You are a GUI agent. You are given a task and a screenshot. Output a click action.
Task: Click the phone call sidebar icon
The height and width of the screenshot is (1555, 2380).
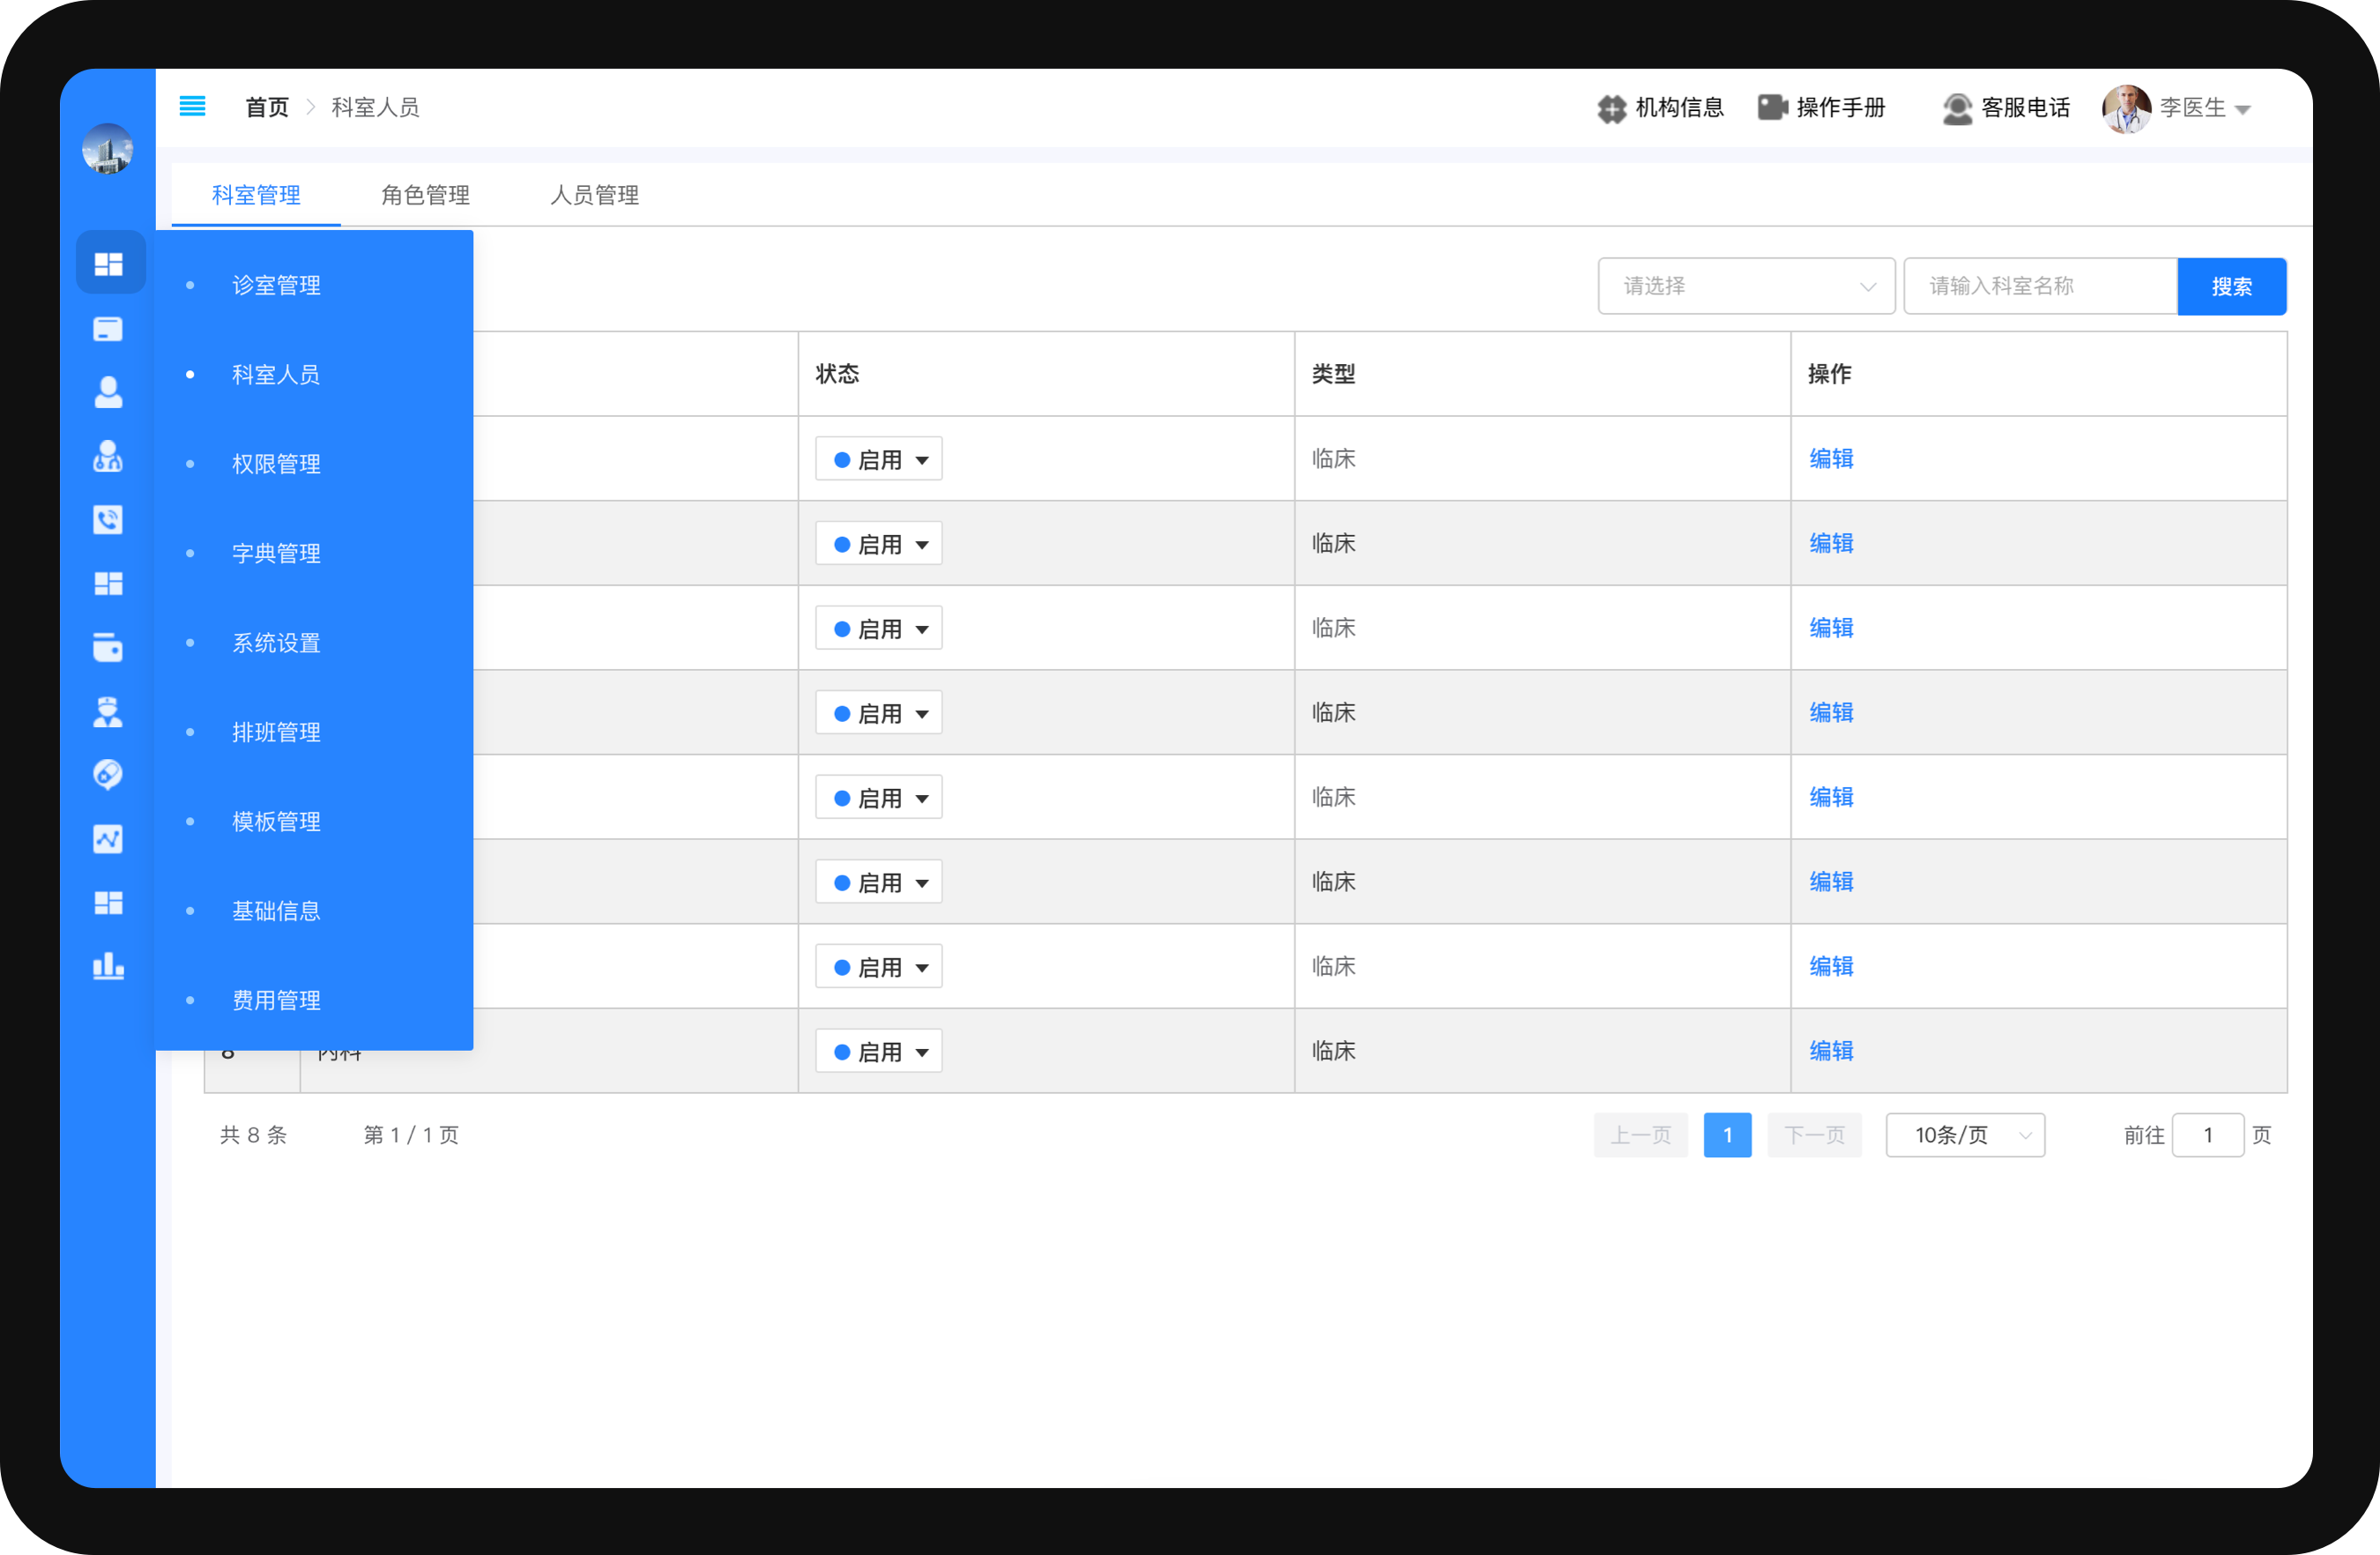point(108,520)
